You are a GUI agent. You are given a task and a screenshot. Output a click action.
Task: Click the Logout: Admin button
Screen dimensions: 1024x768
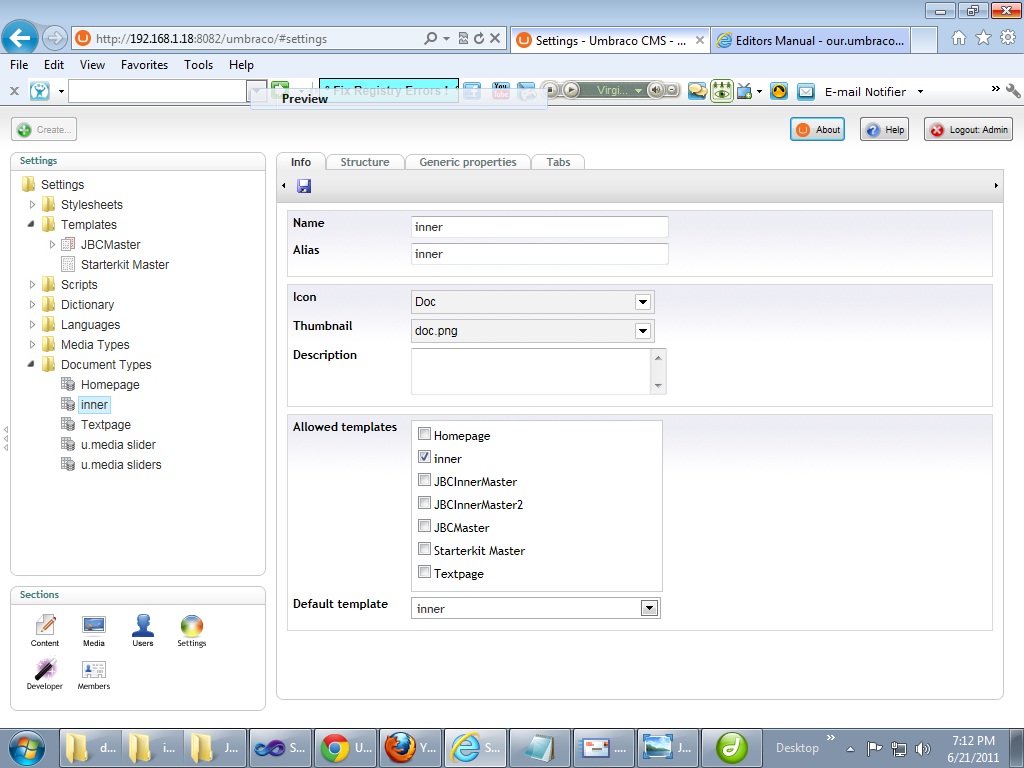click(968, 130)
